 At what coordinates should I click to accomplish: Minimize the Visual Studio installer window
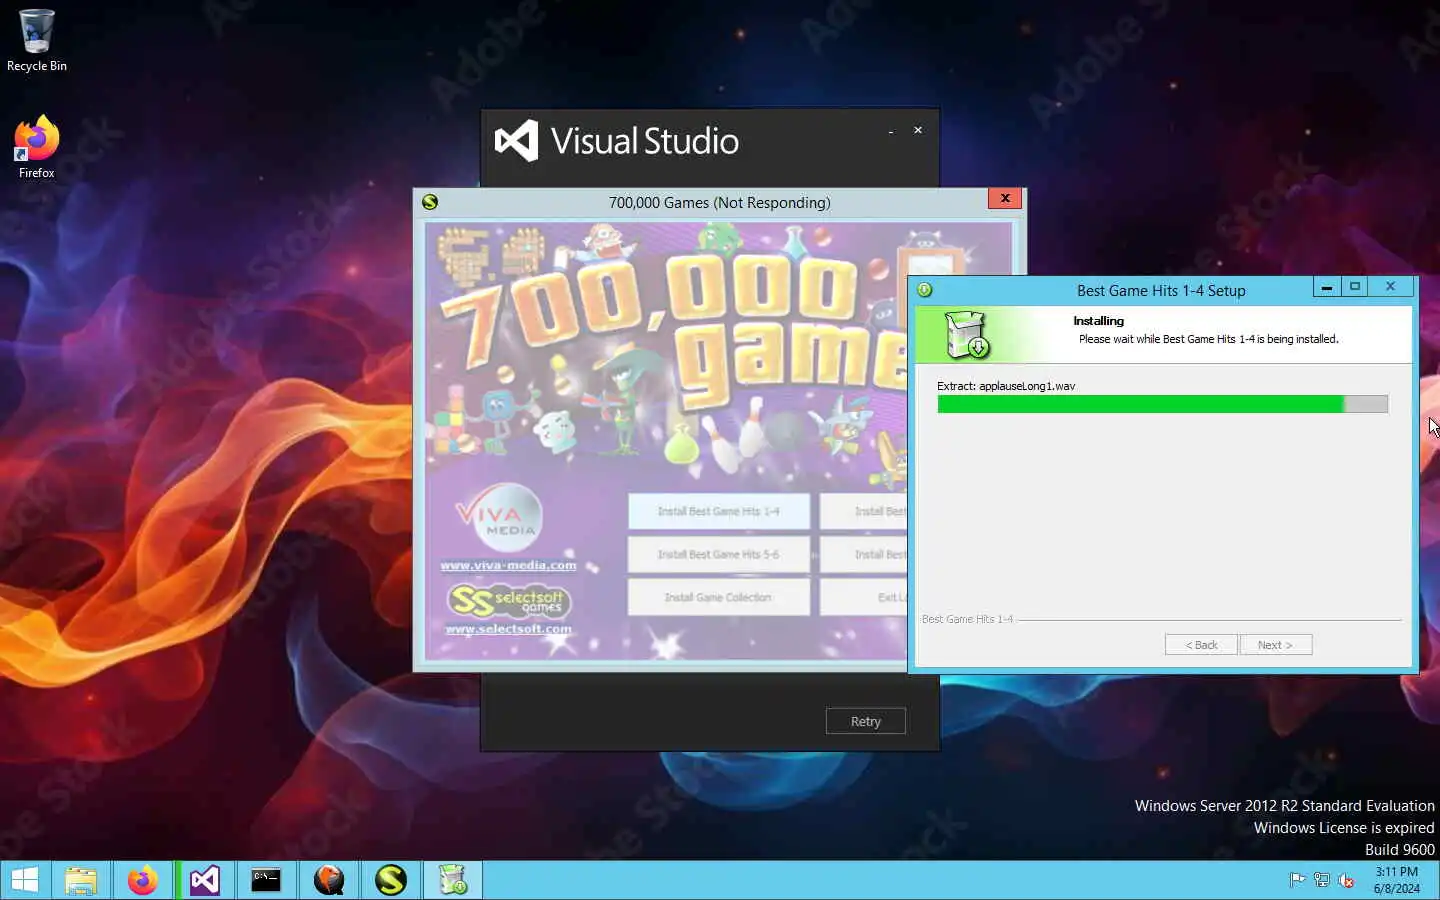pos(890,131)
